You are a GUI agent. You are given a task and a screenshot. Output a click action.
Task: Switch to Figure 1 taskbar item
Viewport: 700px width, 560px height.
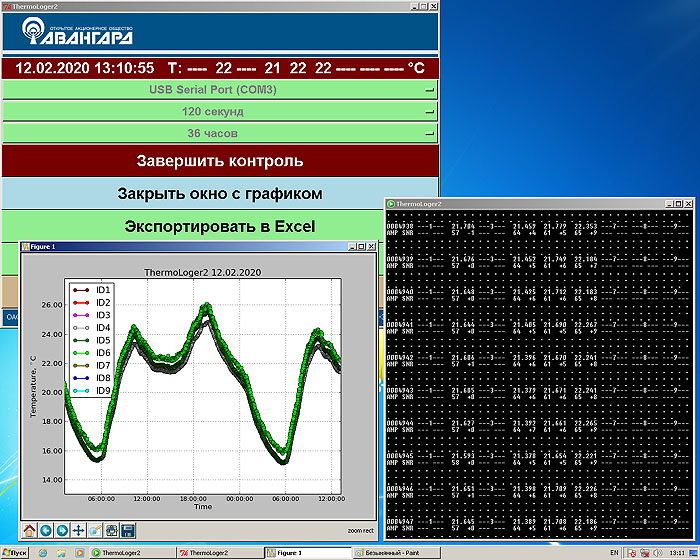tap(308, 553)
